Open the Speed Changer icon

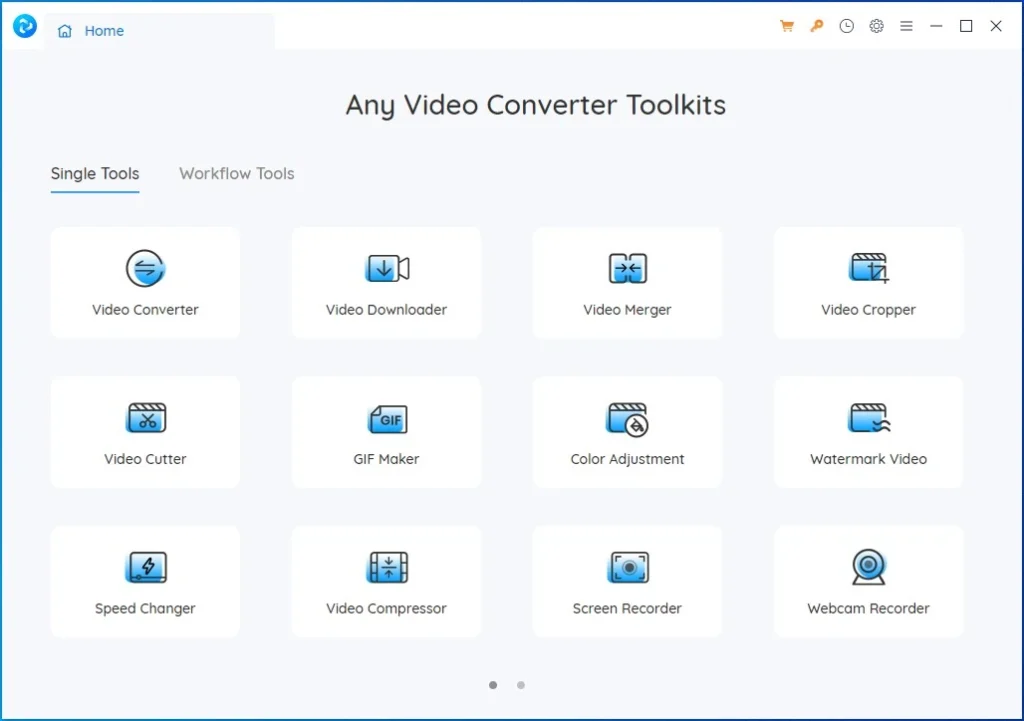coord(146,568)
